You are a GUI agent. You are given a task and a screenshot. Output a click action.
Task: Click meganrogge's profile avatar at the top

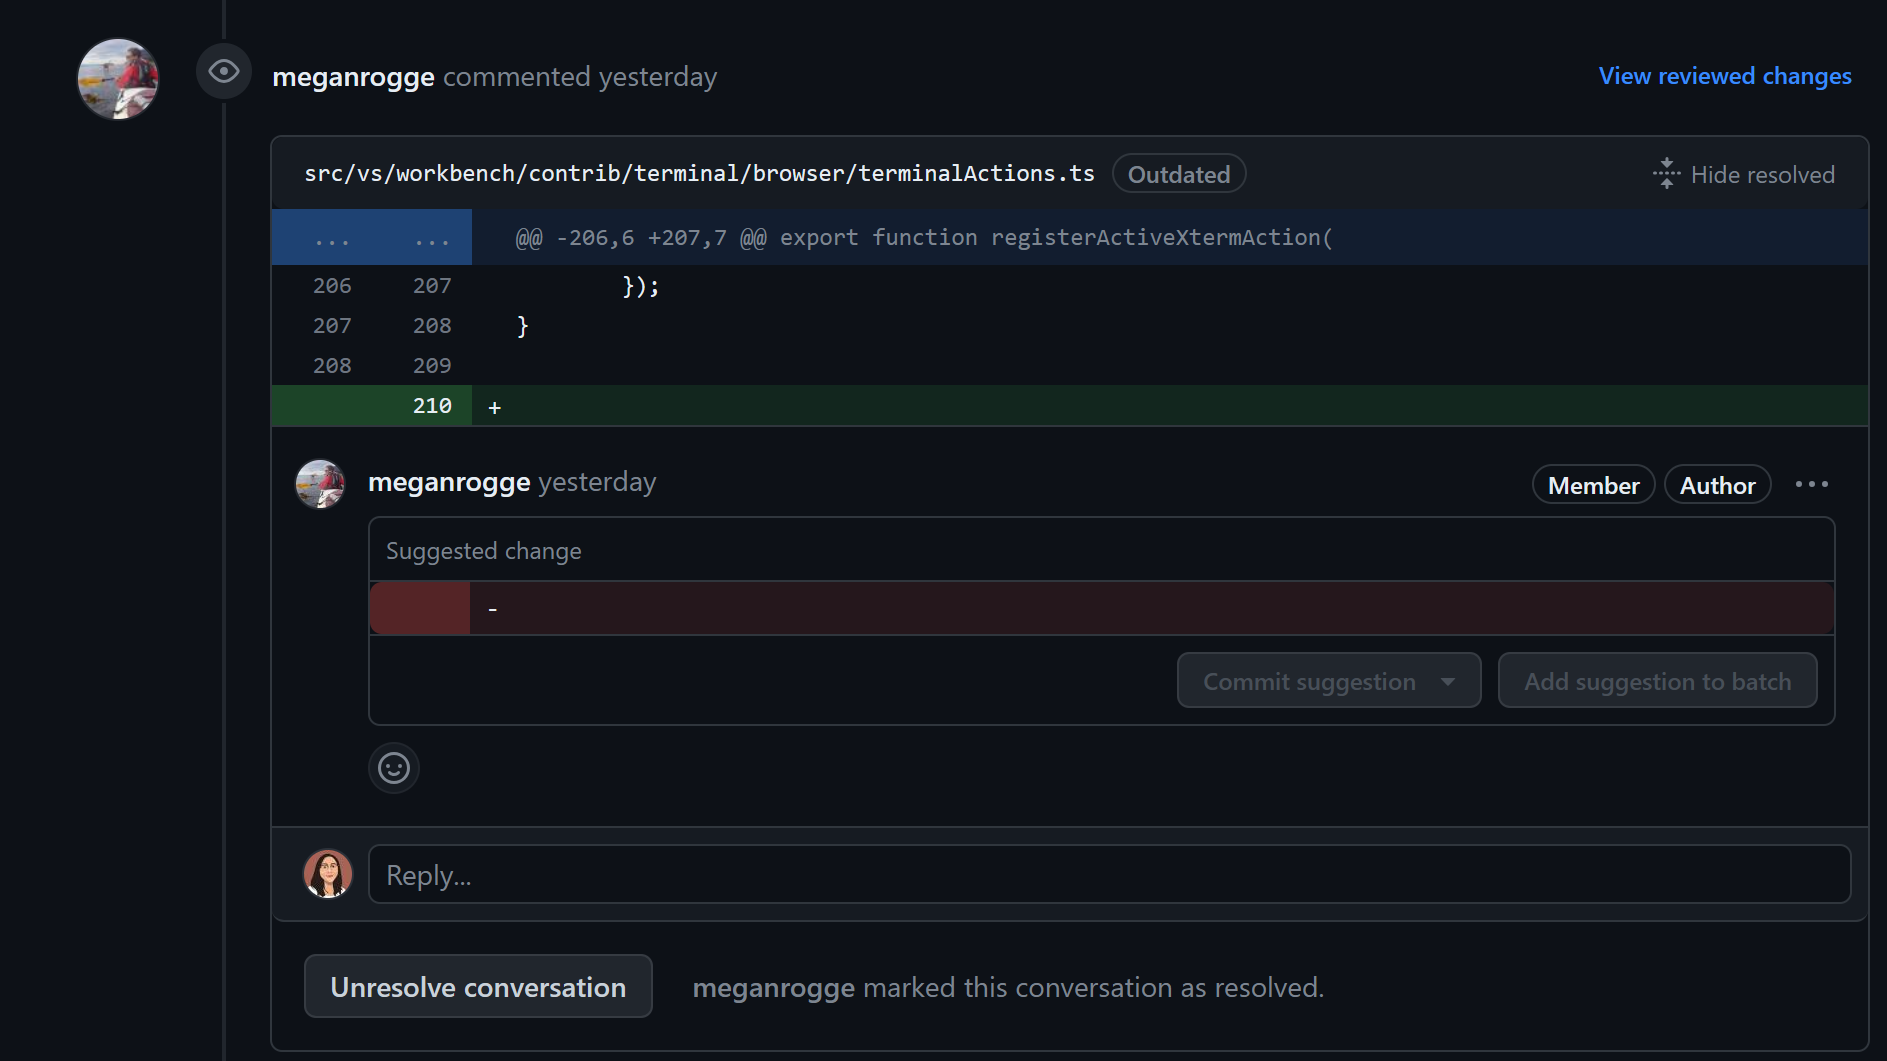tap(117, 79)
